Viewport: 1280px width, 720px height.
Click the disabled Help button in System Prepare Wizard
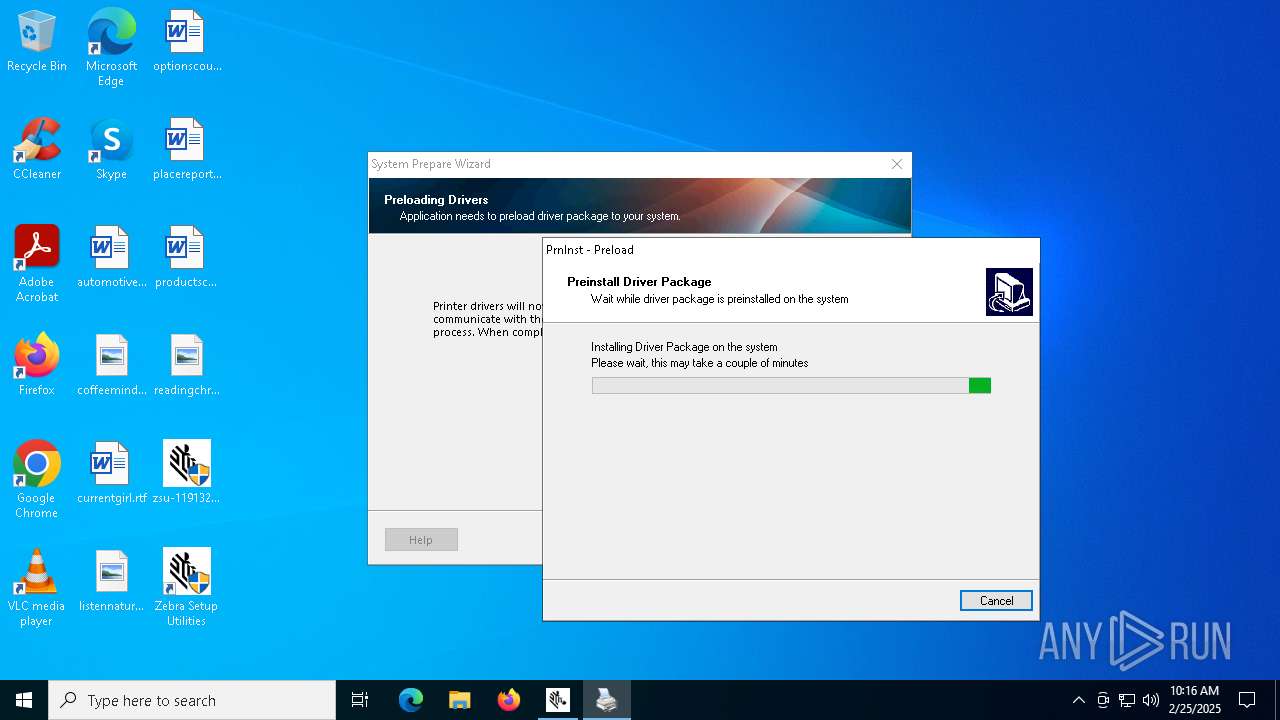421,540
